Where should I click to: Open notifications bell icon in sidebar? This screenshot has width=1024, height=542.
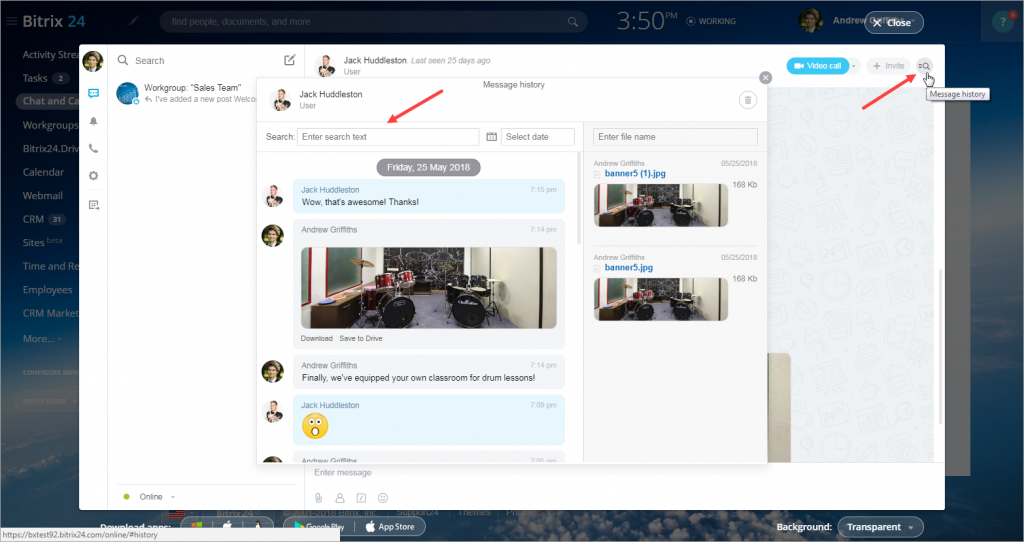(93, 121)
